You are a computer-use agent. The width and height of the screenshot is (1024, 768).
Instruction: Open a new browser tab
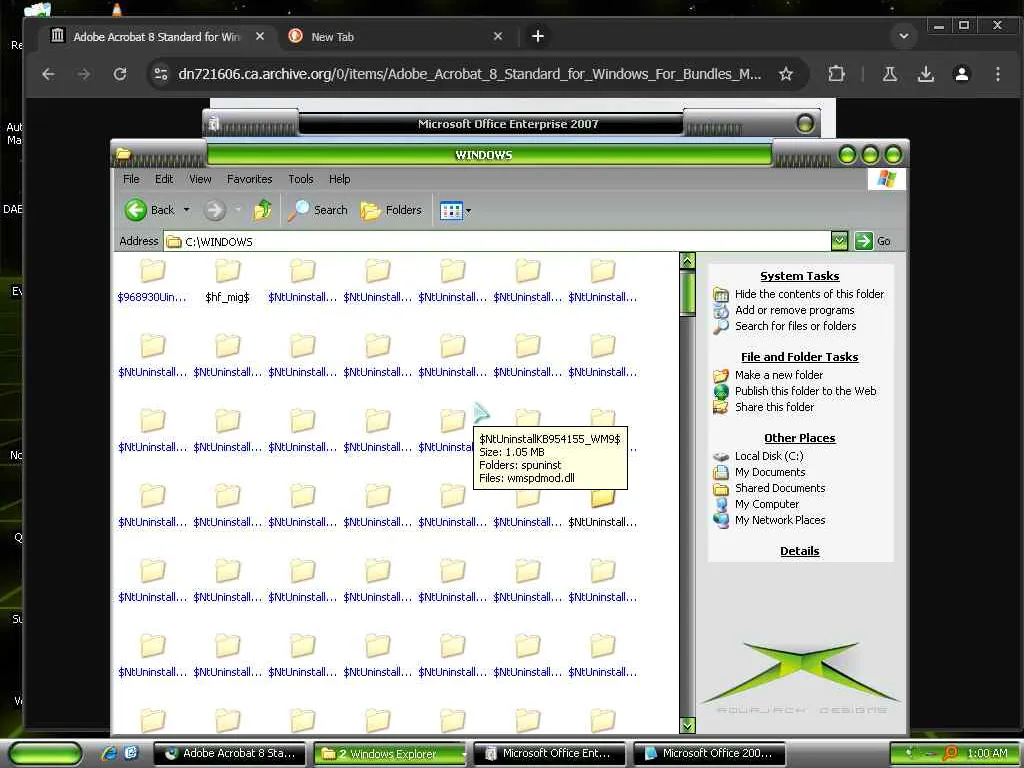(x=537, y=37)
